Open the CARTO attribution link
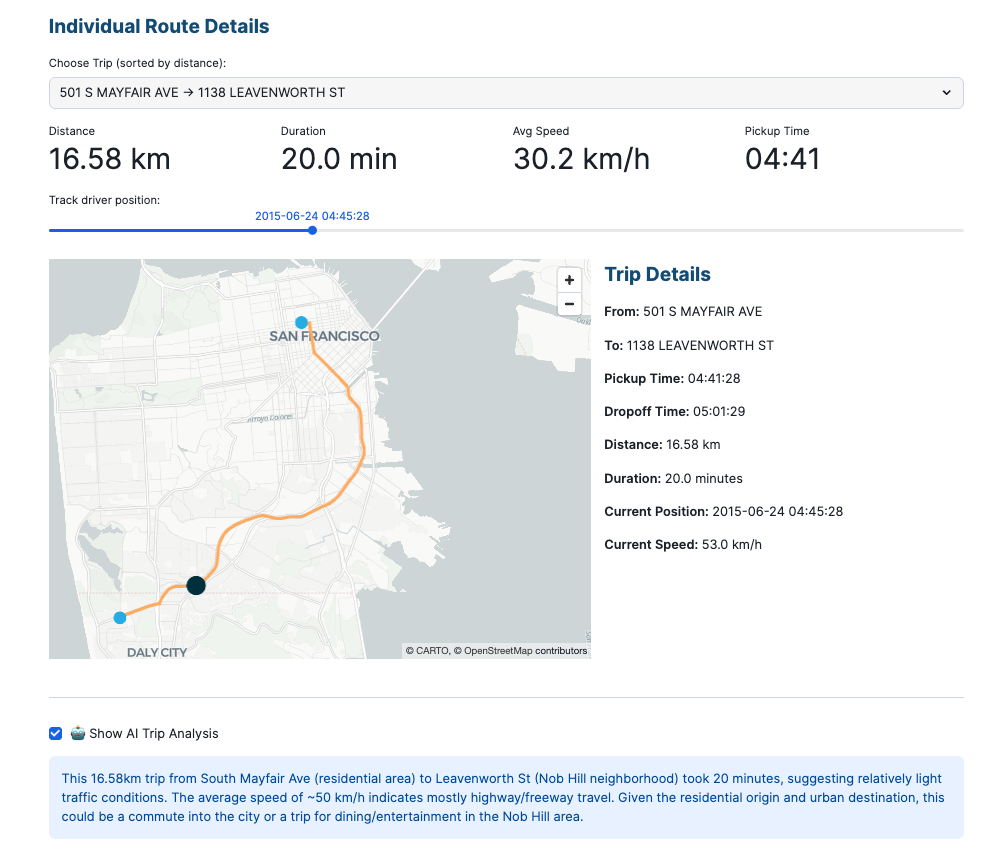Screen dimensions: 990x866 (426, 650)
